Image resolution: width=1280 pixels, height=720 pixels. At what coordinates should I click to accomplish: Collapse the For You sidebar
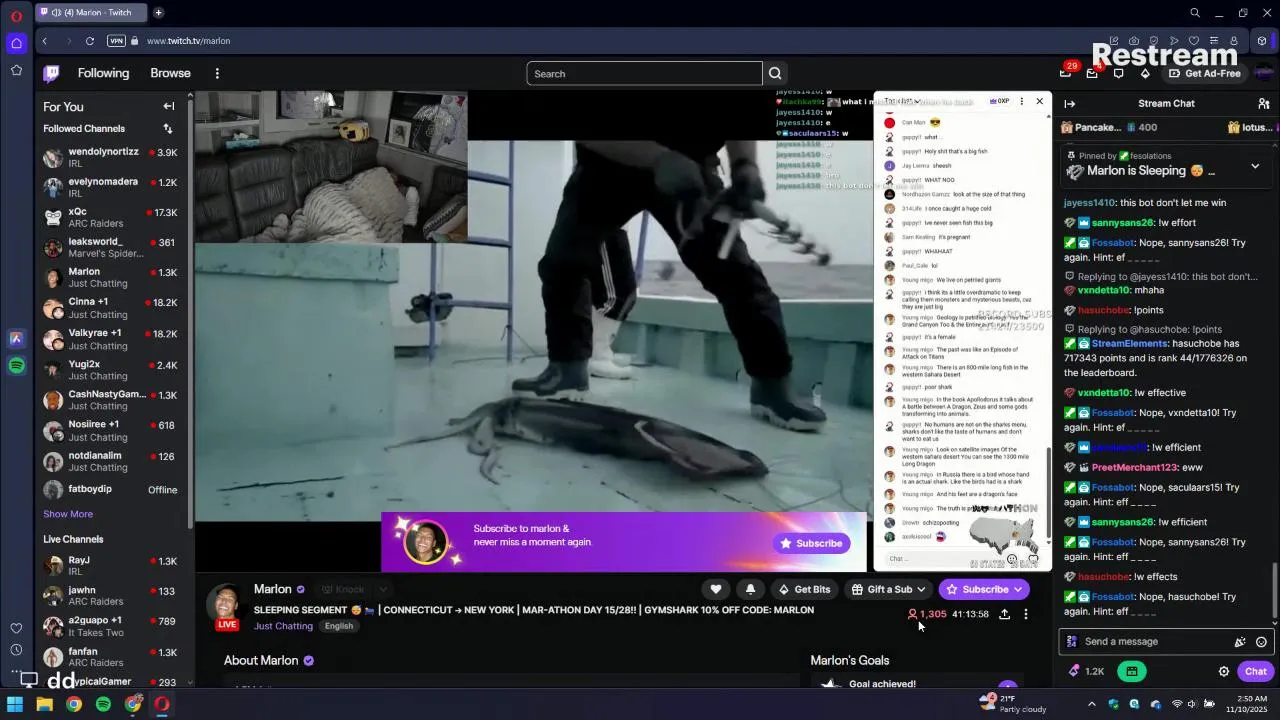coord(168,106)
